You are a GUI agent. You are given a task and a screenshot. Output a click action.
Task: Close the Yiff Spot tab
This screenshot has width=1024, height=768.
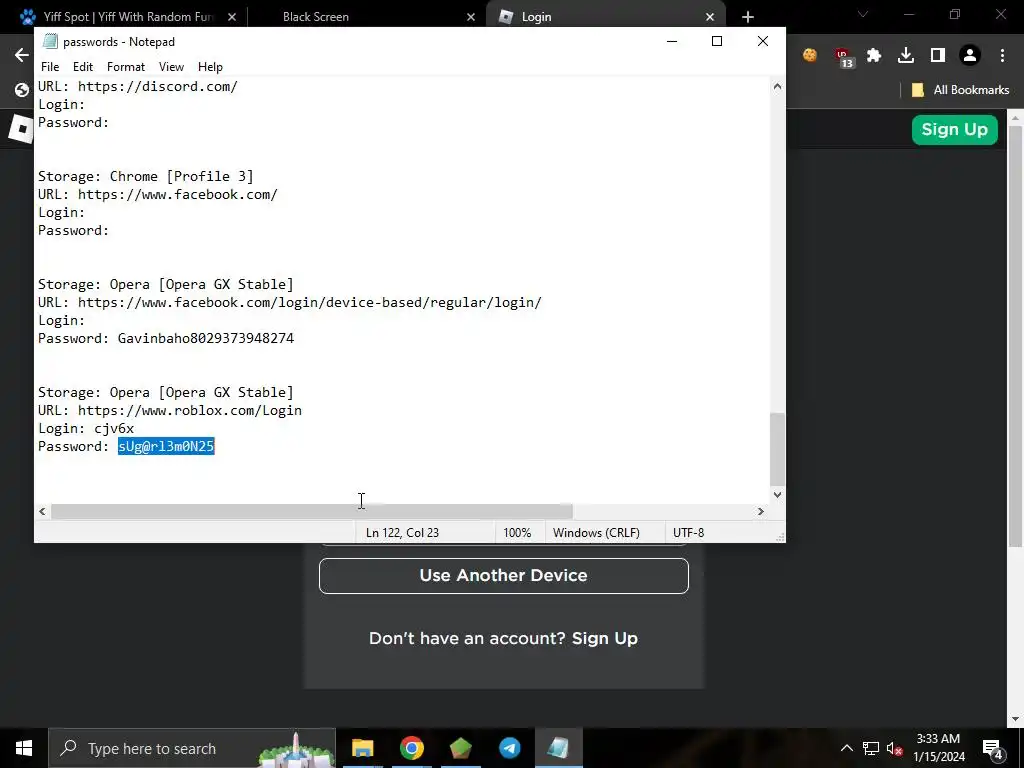point(232,17)
